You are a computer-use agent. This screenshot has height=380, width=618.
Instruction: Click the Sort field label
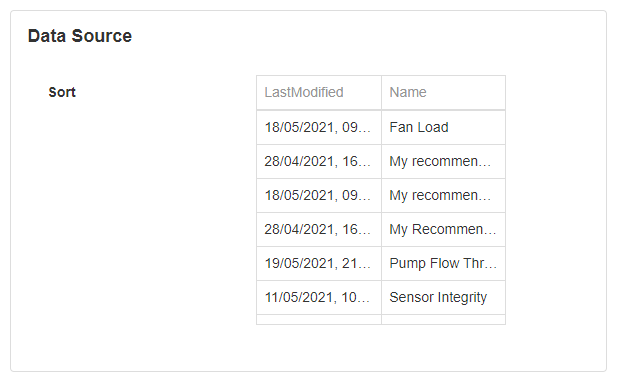point(62,92)
